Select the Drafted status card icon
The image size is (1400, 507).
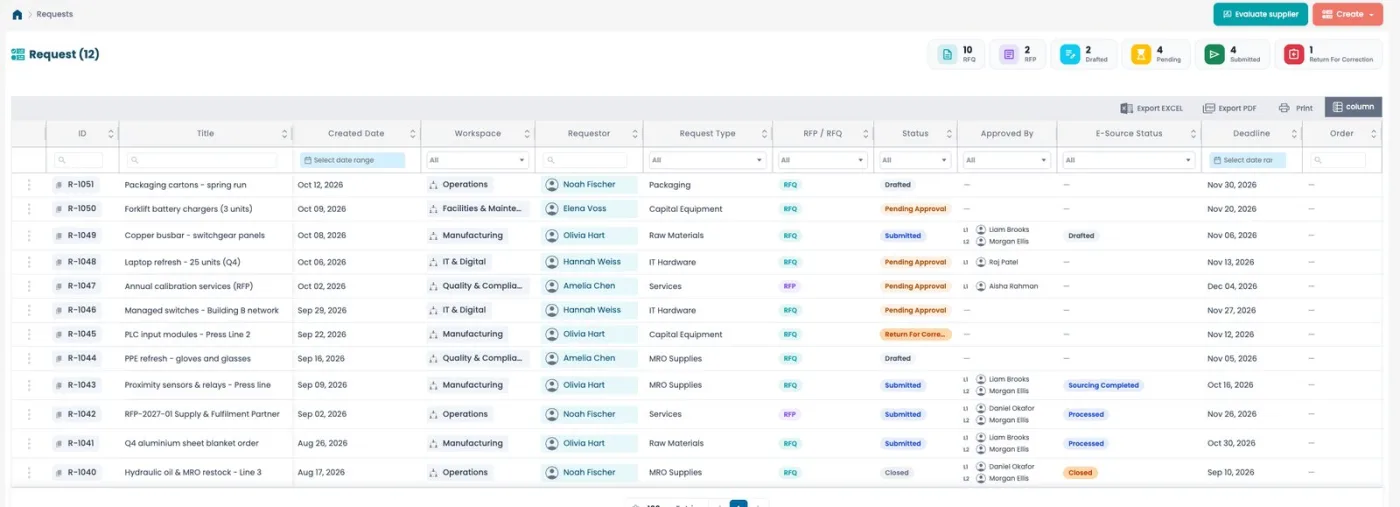click(1070, 55)
